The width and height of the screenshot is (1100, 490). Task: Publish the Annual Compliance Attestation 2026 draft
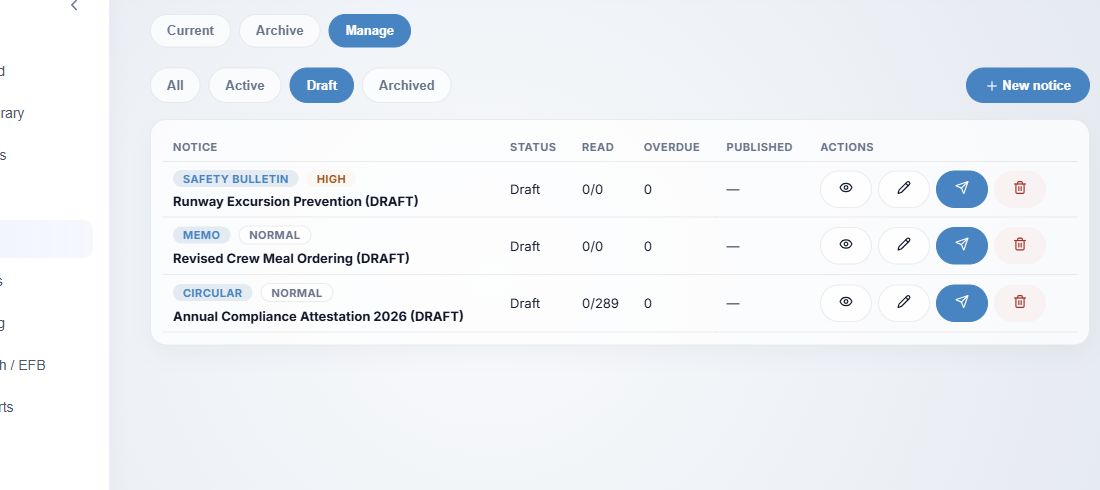(x=962, y=303)
